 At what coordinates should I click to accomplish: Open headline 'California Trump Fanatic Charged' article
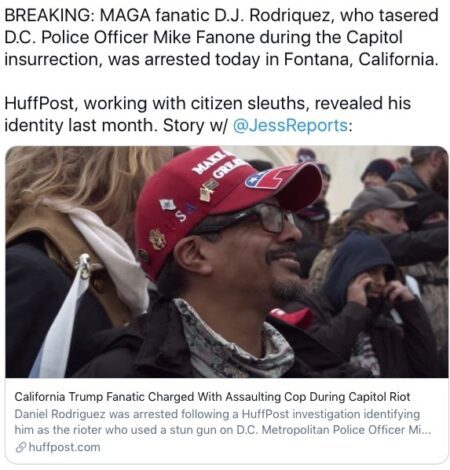click(212, 397)
